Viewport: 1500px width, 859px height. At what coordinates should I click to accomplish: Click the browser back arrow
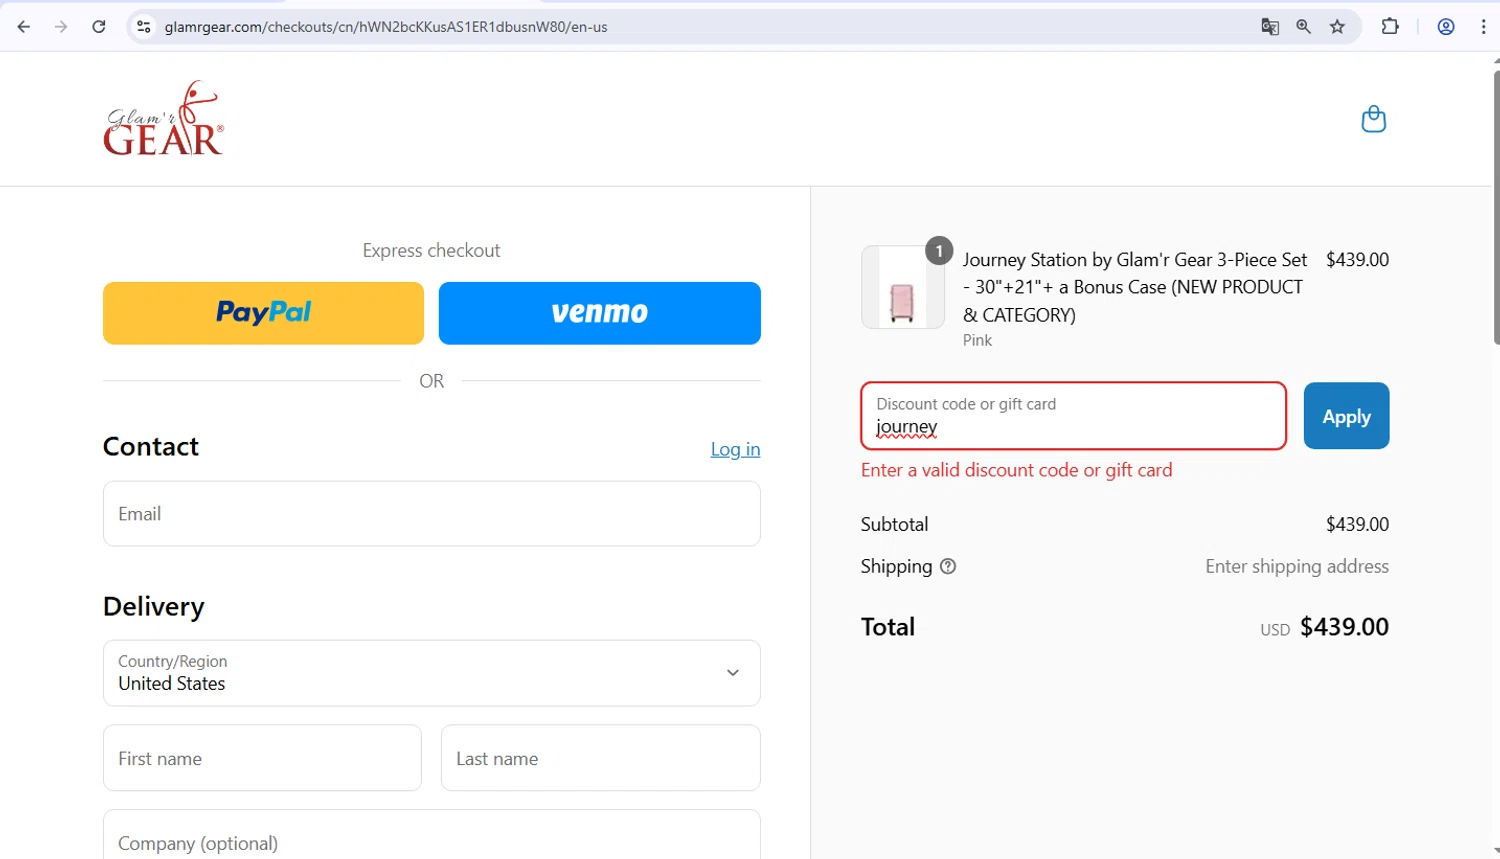(x=24, y=27)
